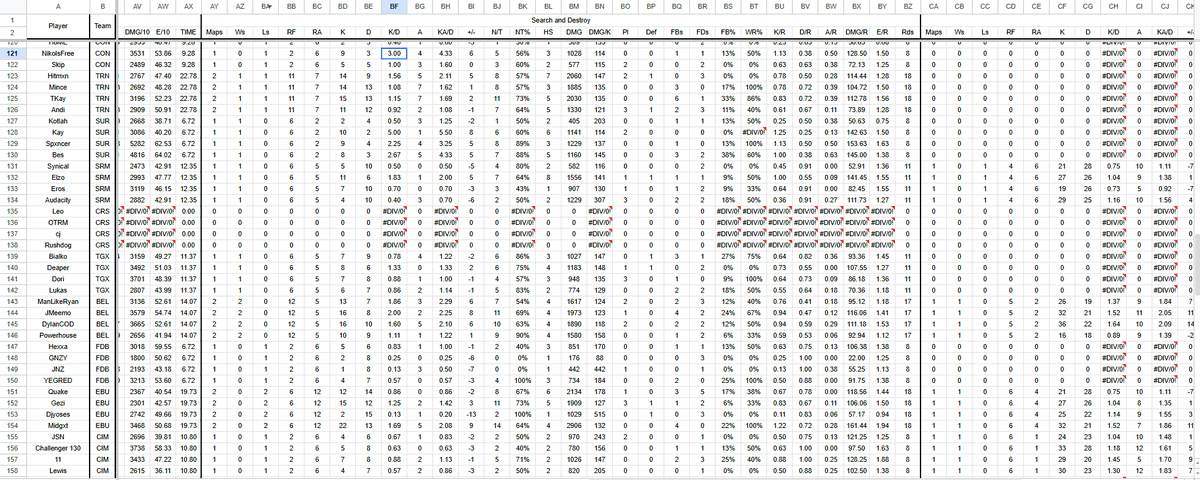Click the DMG/R column label
The image size is (1200, 480).
pyautogui.click(x=858, y=33)
